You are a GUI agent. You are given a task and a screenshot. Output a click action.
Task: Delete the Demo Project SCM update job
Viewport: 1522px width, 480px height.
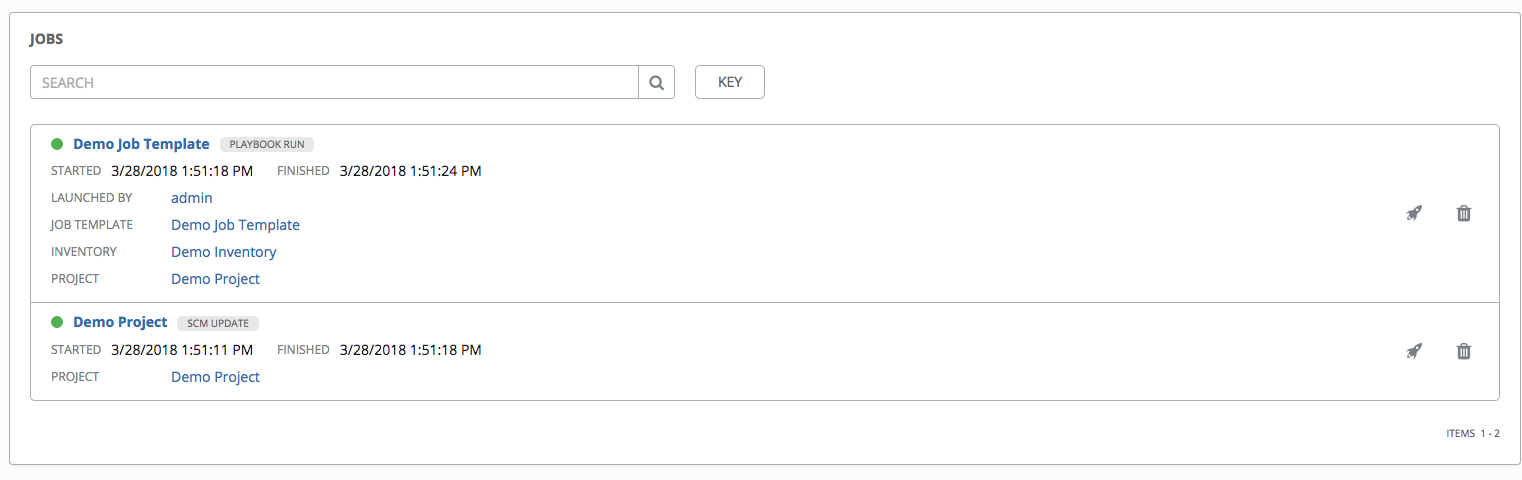1464,351
